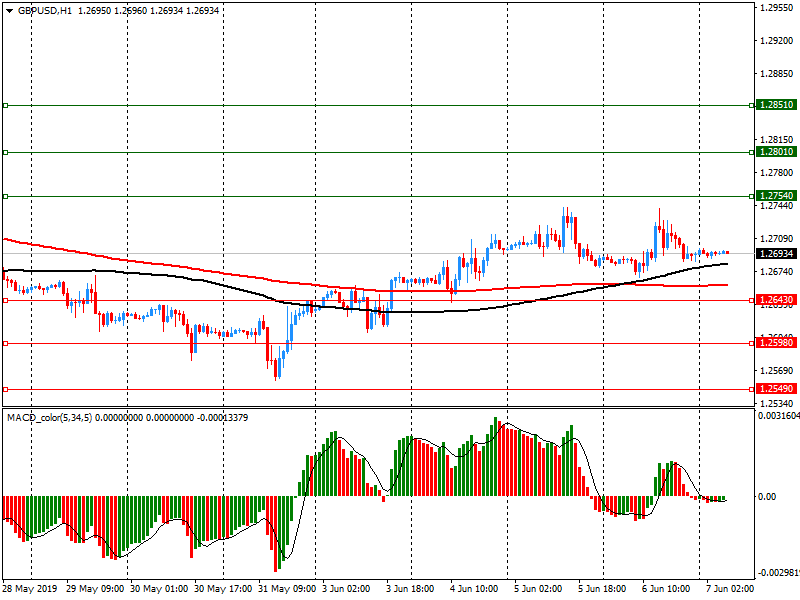Click the 7 Jun 02:00 time label

pos(730,589)
